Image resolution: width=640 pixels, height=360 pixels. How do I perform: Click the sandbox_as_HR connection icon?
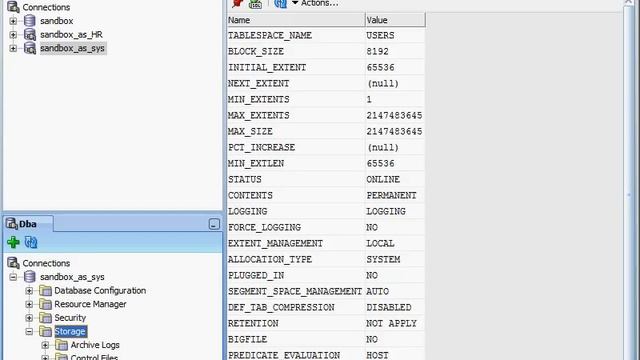tap(29, 35)
